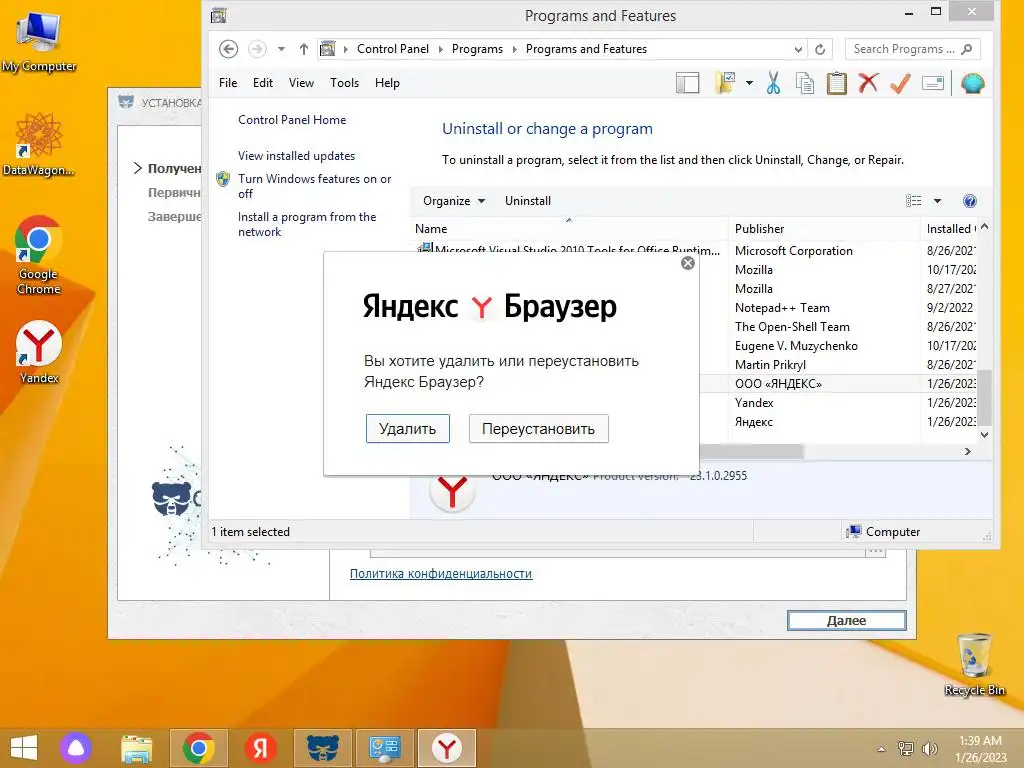This screenshot has width=1024, height=768.
Task: Click the folder options toolbar icon
Action: pos(725,83)
